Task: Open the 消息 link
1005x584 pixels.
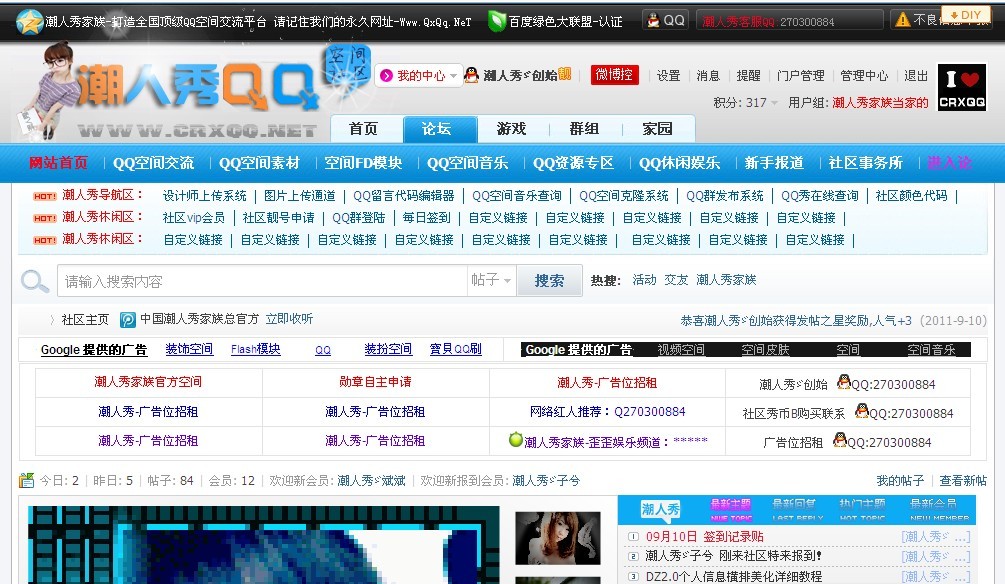Action: (708, 76)
